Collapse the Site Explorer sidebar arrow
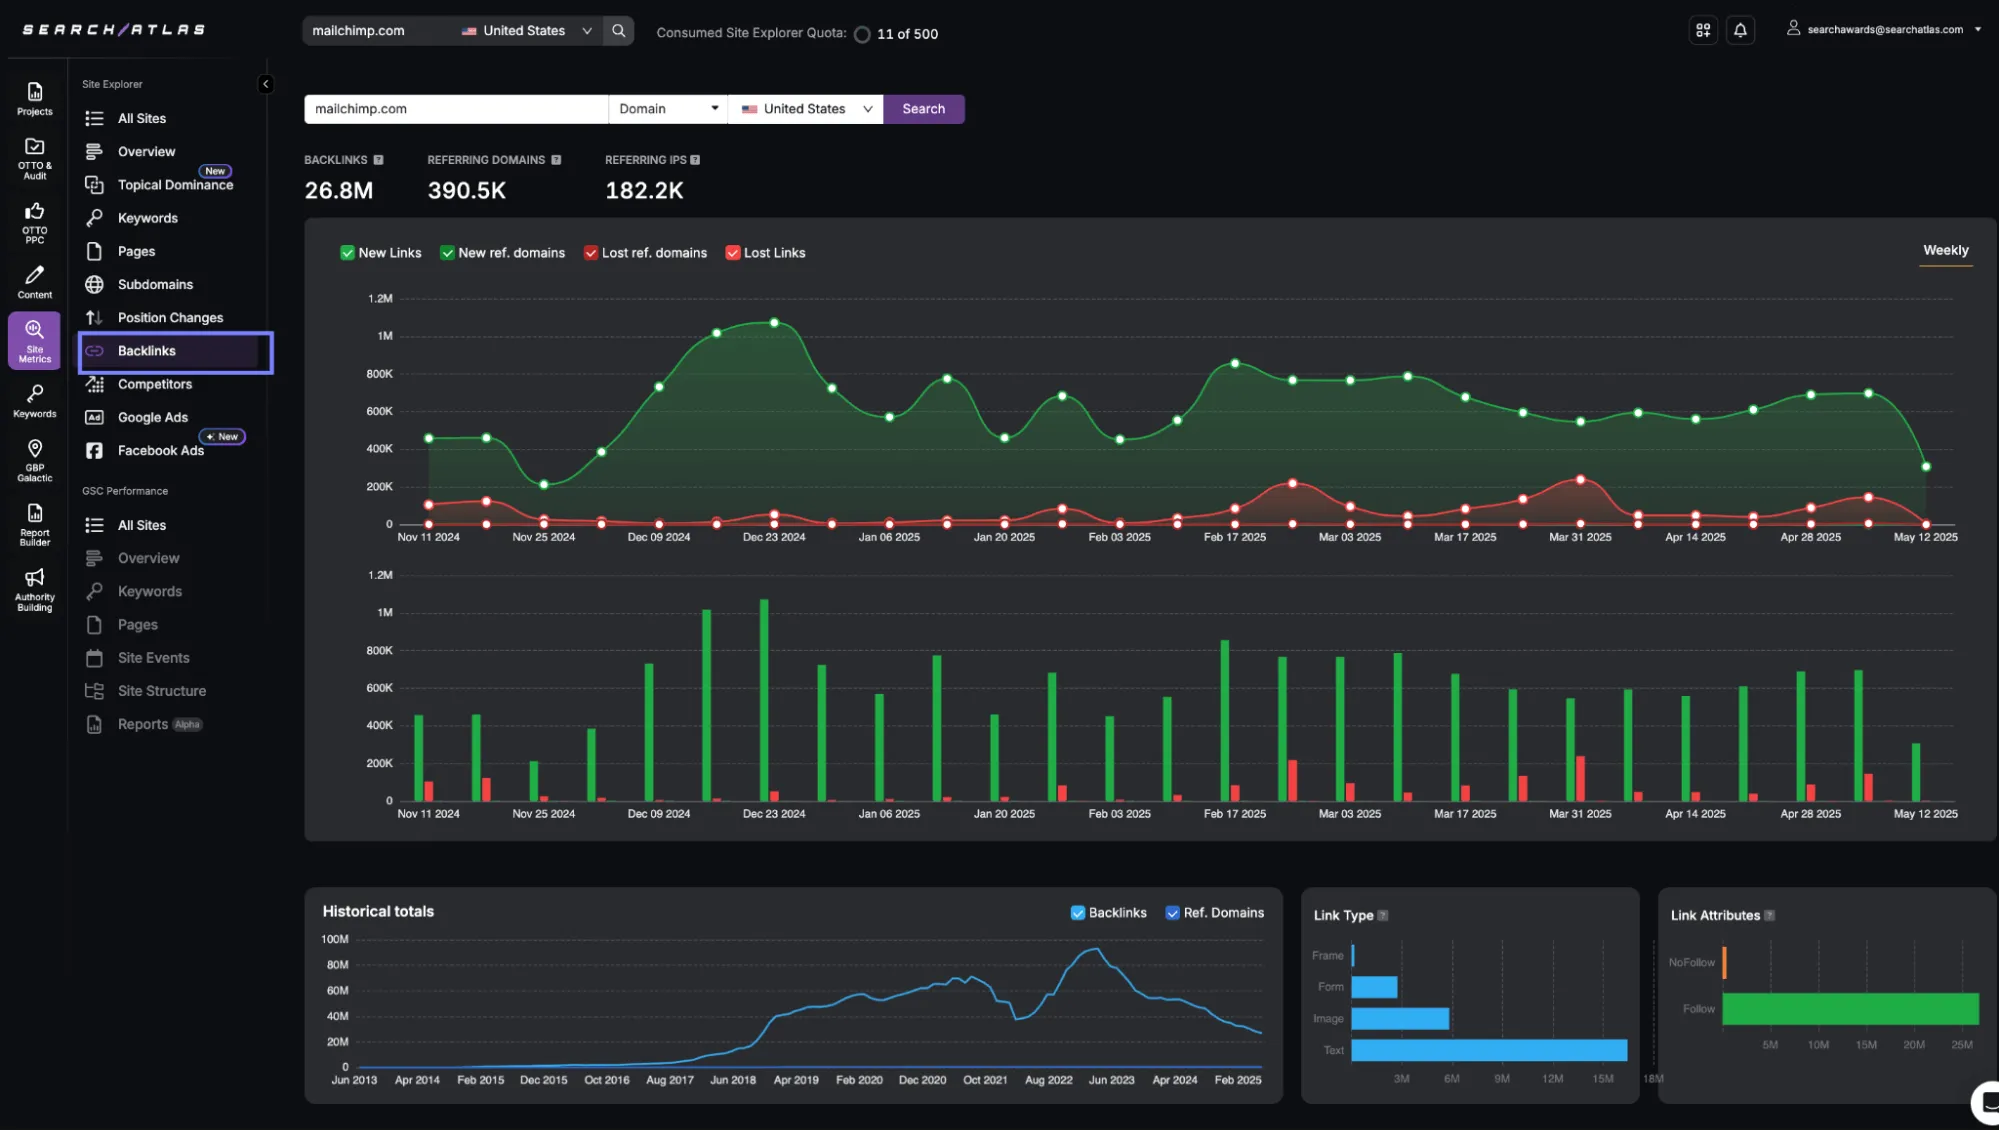The image size is (1999, 1131). click(x=265, y=84)
